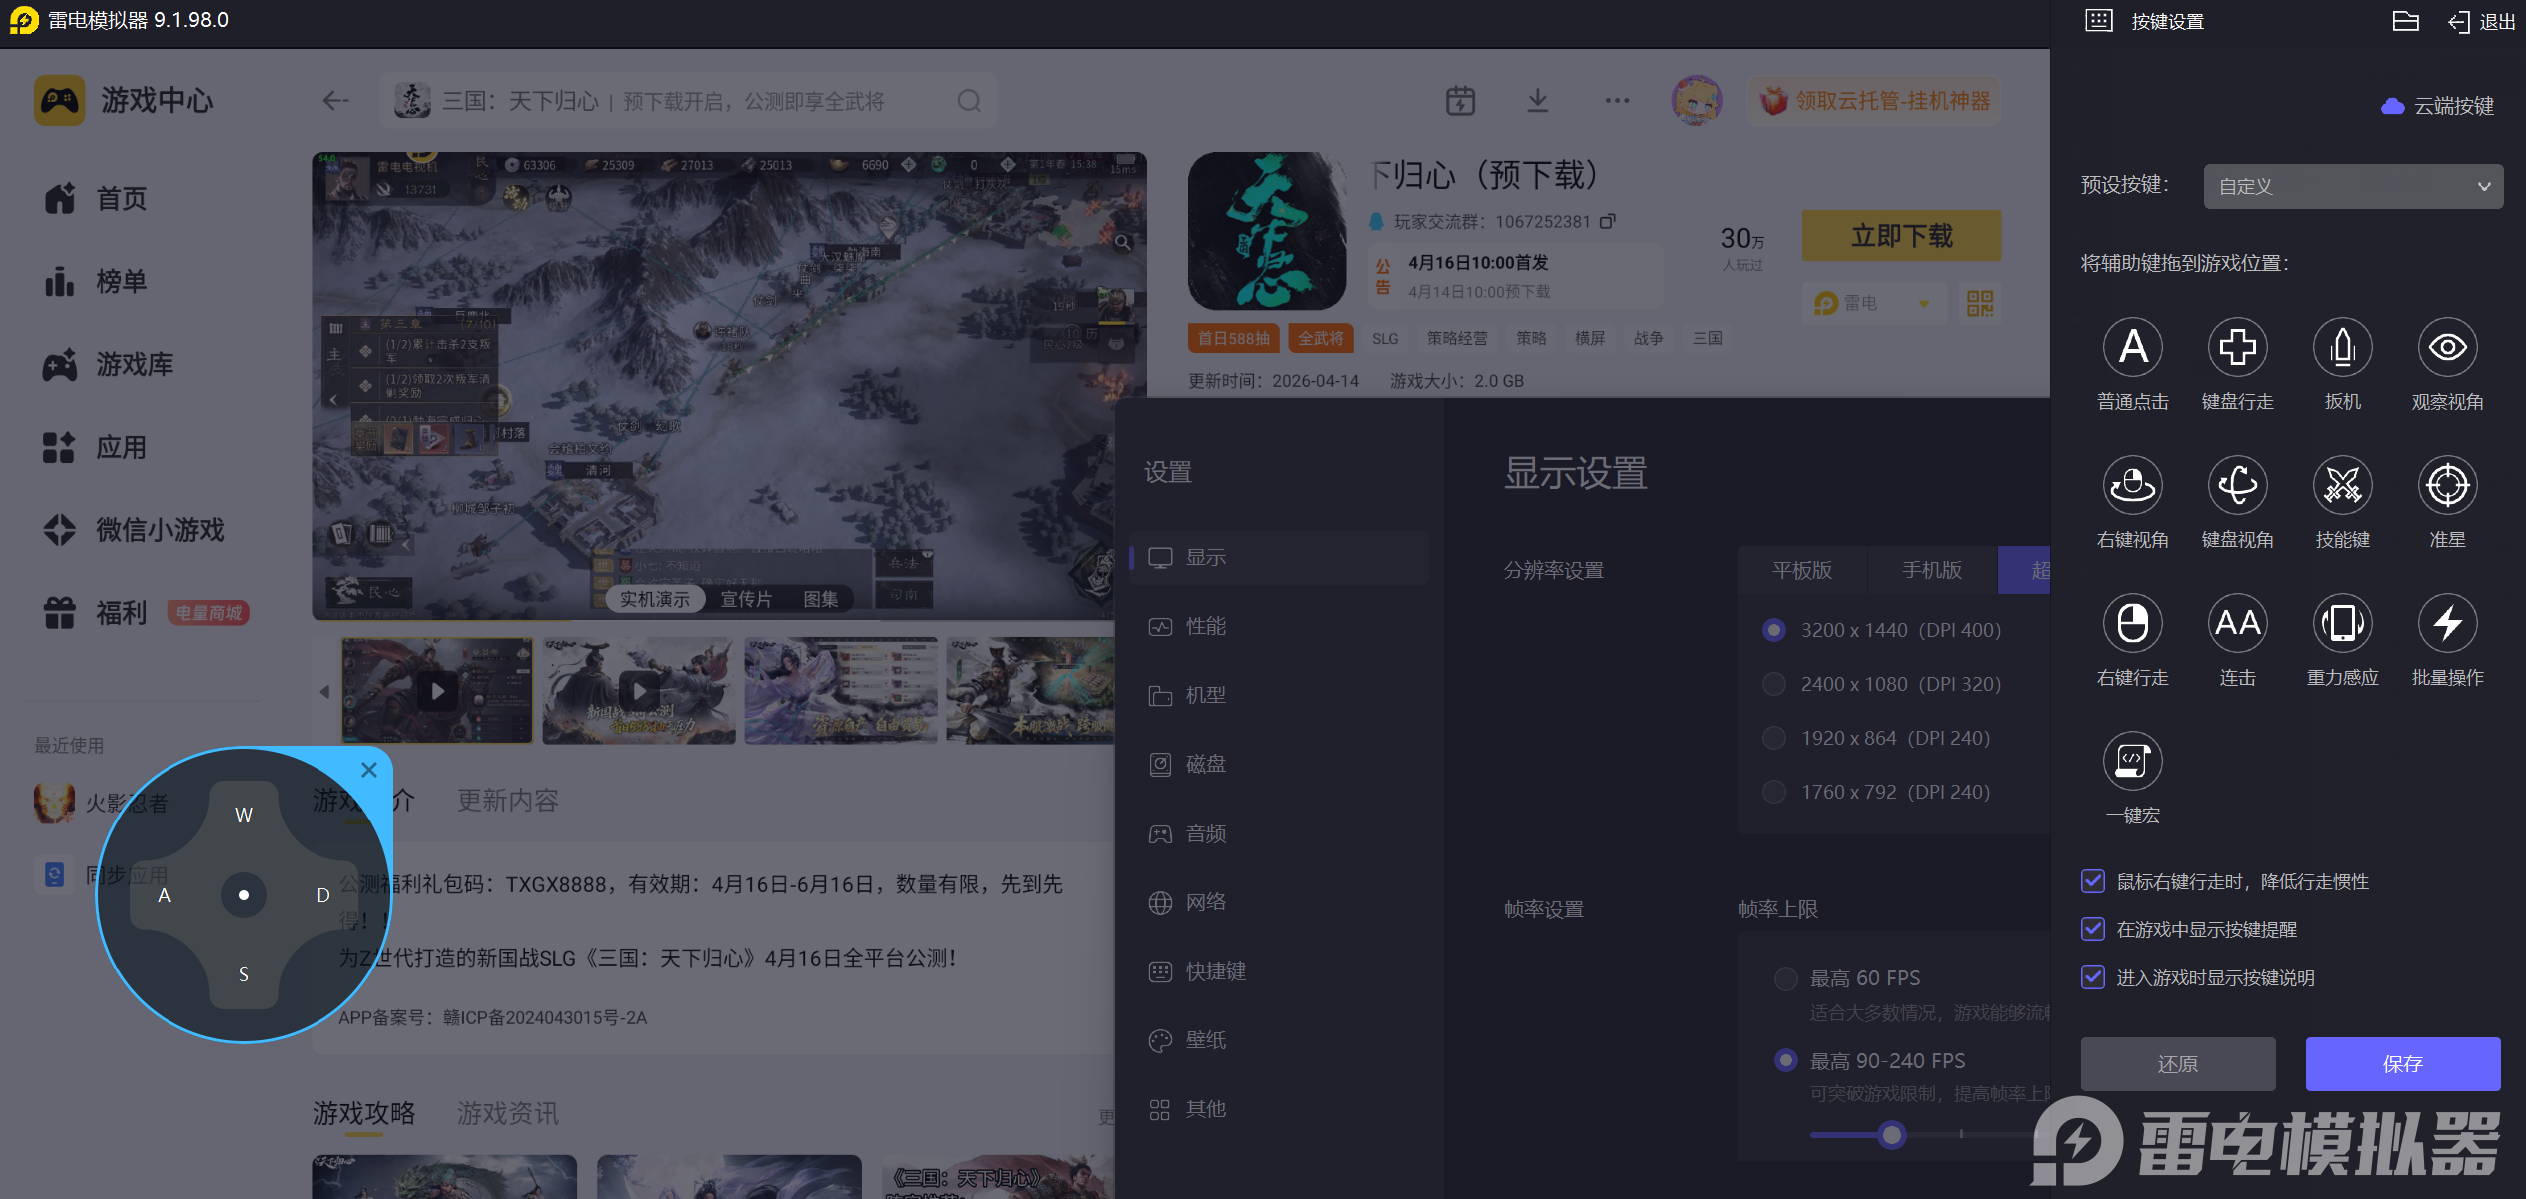Select the 技能键 skill key icon

click(2342, 486)
